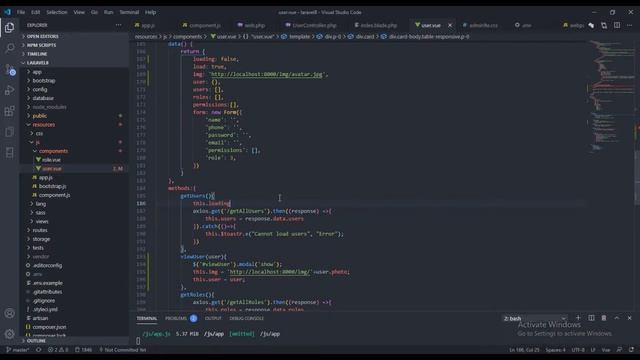Open the Run and Debug view
This screenshot has height=360, width=640.
tap(9, 90)
